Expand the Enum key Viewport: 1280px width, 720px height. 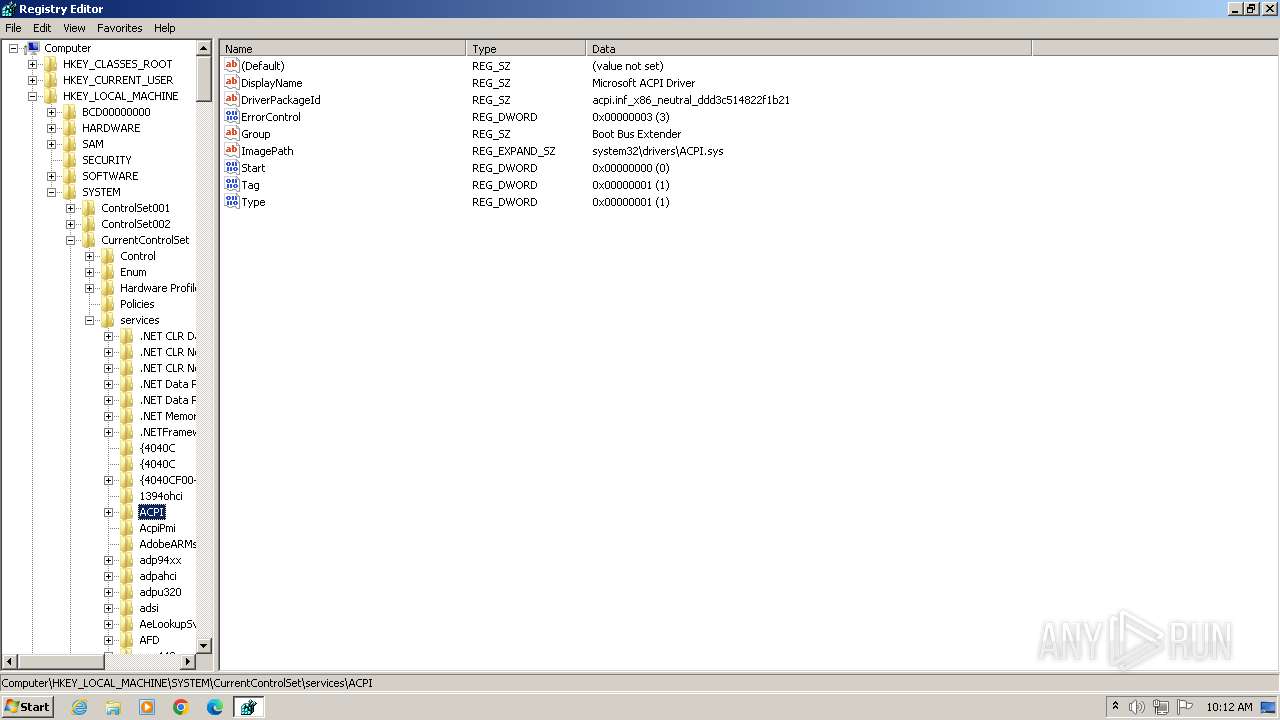pos(90,272)
